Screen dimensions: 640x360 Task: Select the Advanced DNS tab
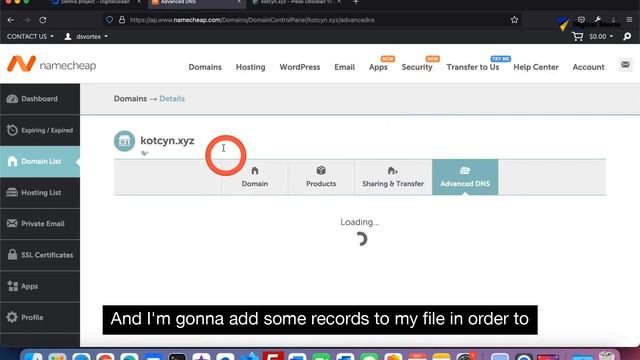tap(465, 177)
